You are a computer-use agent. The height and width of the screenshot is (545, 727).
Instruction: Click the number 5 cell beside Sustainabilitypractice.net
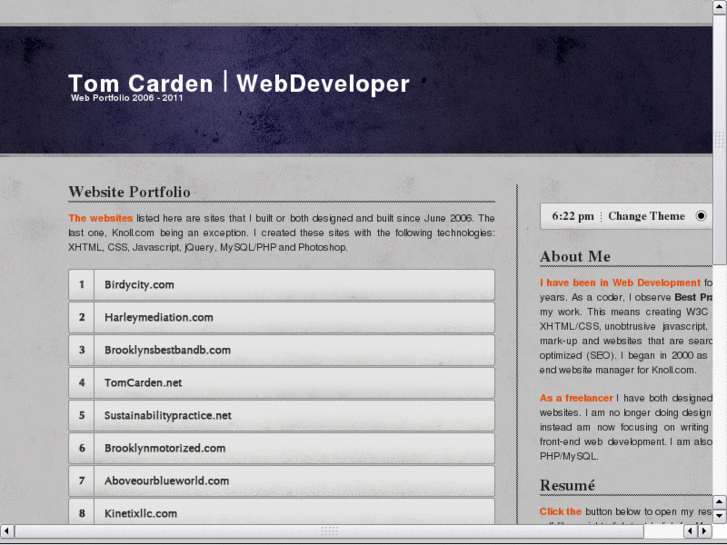pyautogui.click(x=82, y=416)
